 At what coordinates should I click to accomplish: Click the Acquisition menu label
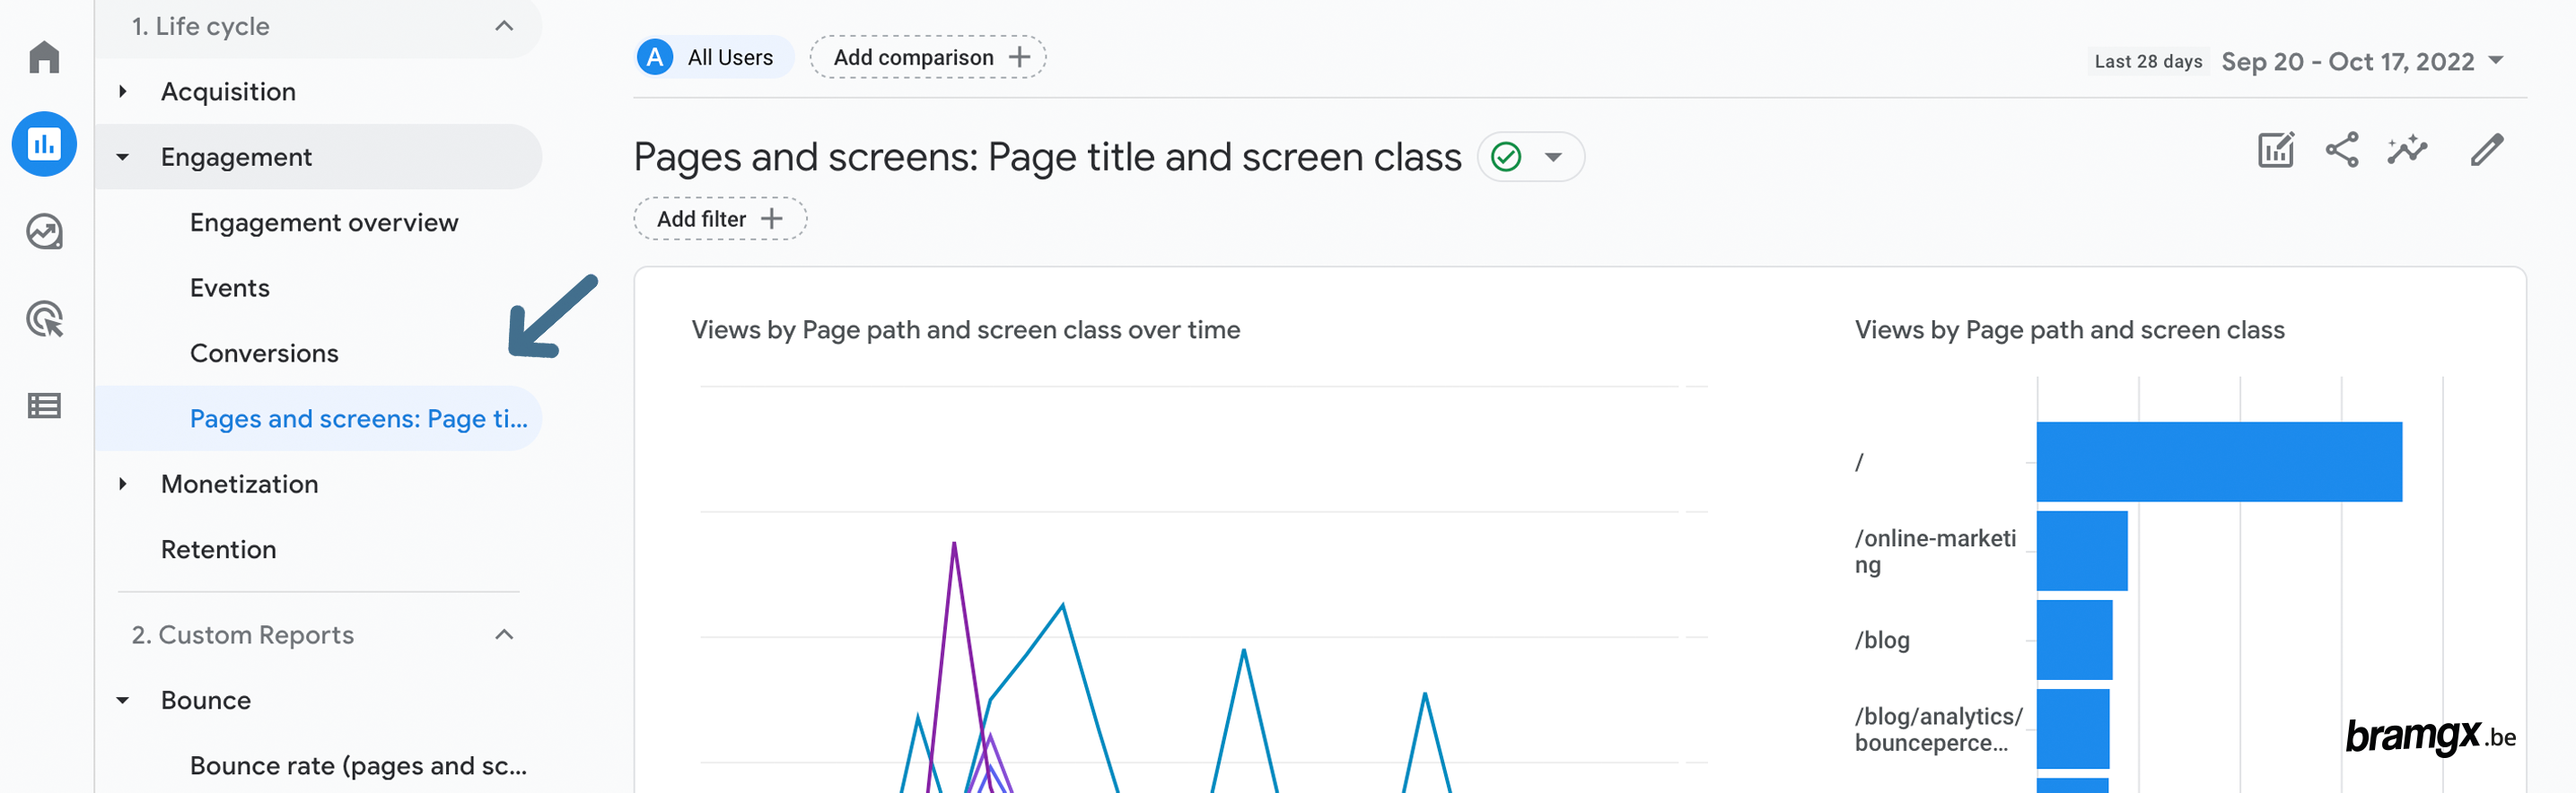[x=228, y=91]
